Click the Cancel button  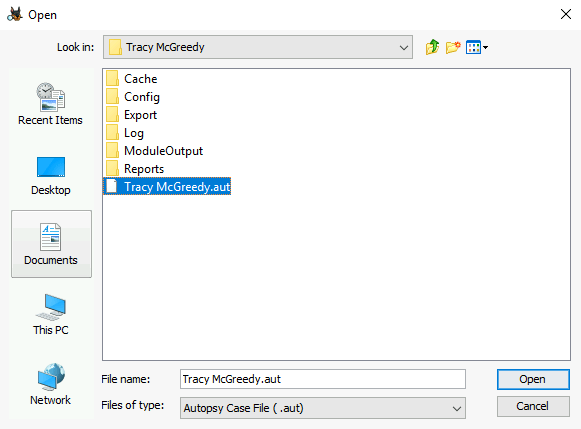pyautogui.click(x=533, y=406)
